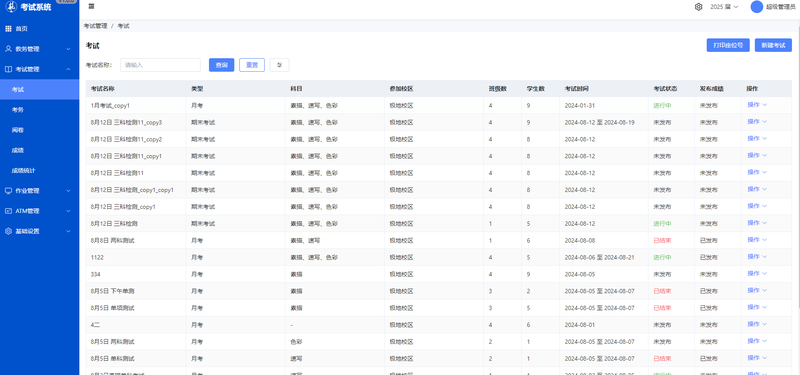Open 操作 dropdown for 8月12日 三科检测11_copy3
This screenshot has width=800, height=375.
click(x=757, y=121)
